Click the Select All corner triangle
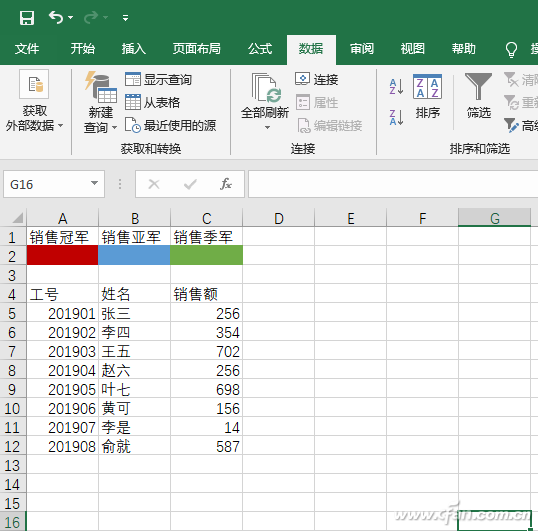 [17, 217]
